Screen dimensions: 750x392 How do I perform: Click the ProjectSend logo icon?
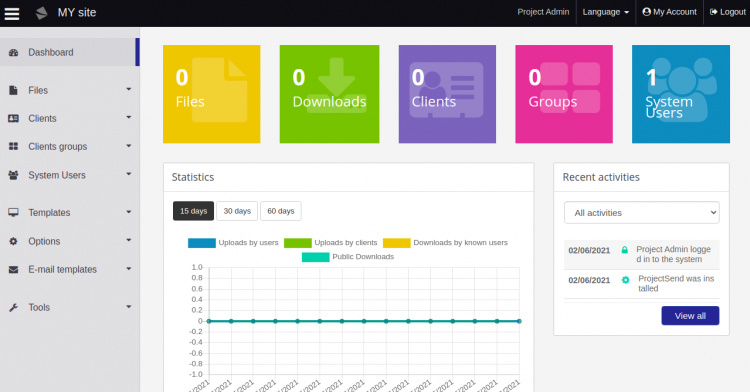pos(42,13)
